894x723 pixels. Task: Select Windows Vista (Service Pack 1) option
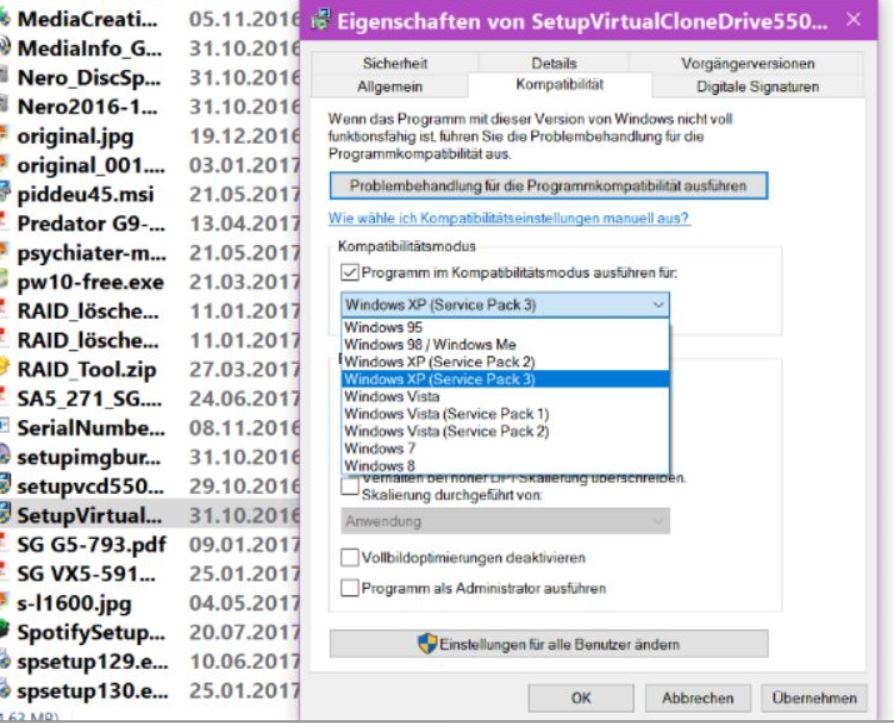pos(505,414)
